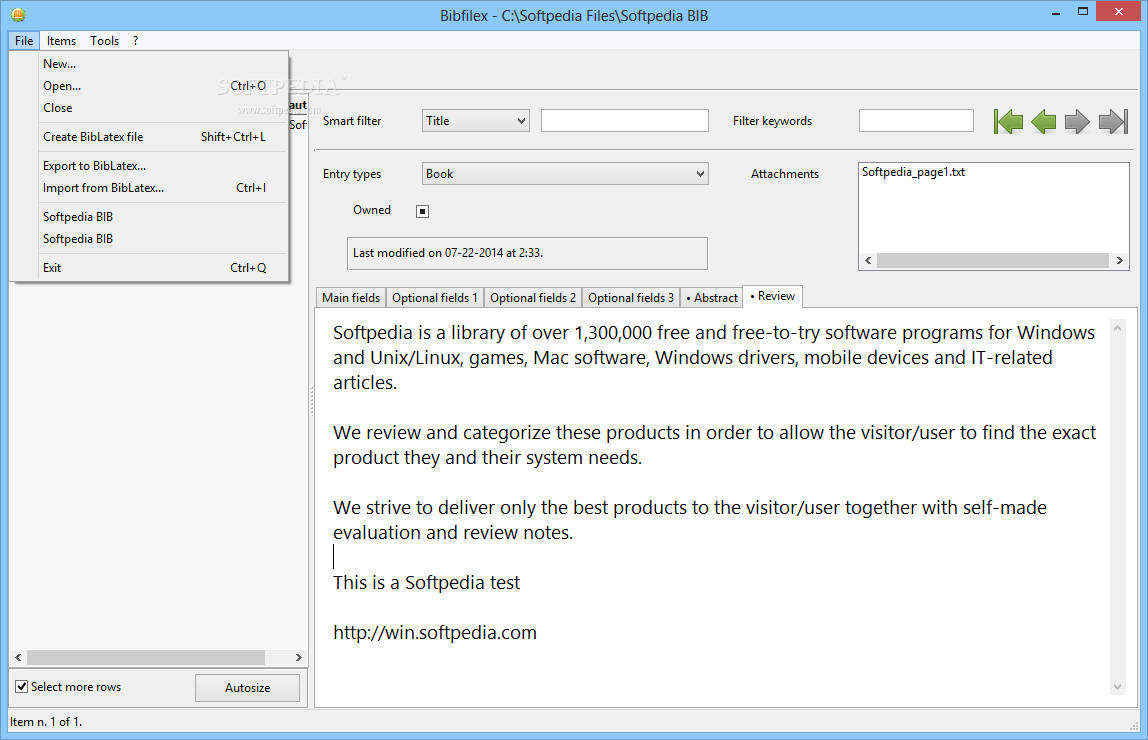Select Export to BibLatex... menu entry
The height and width of the screenshot is (740, 1148).
149,166
